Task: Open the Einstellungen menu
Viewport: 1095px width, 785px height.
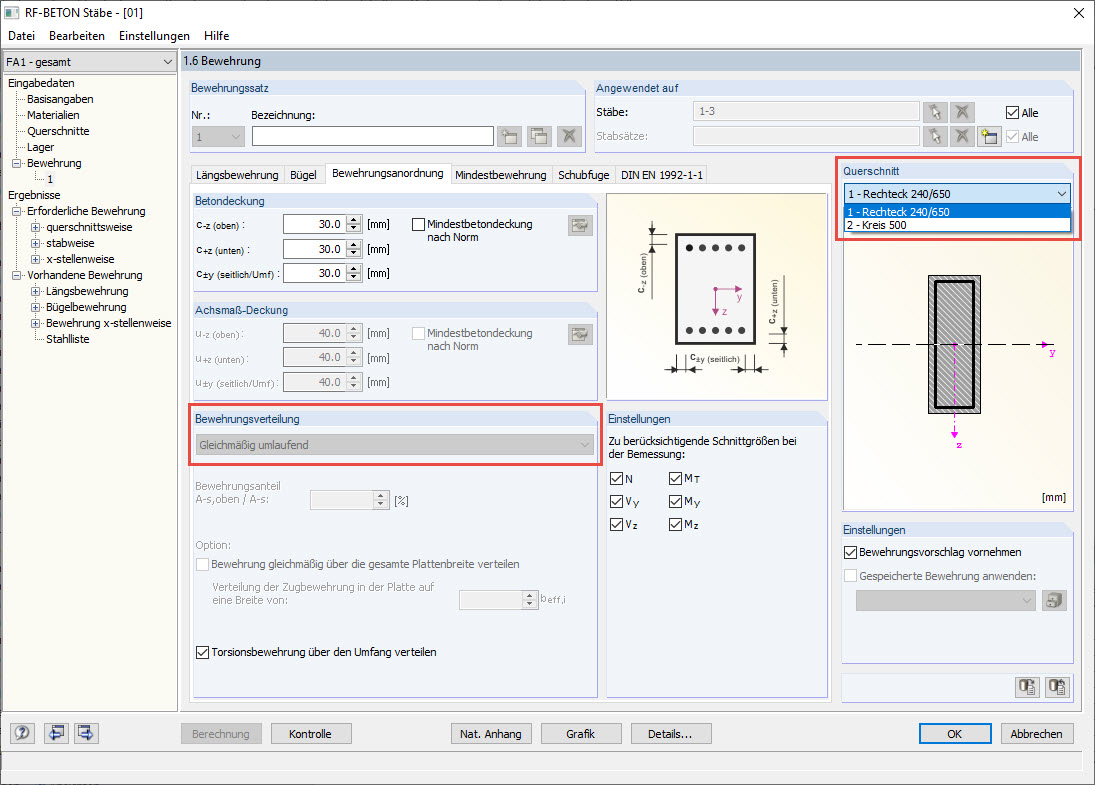Action: click(x=154, y=36)
